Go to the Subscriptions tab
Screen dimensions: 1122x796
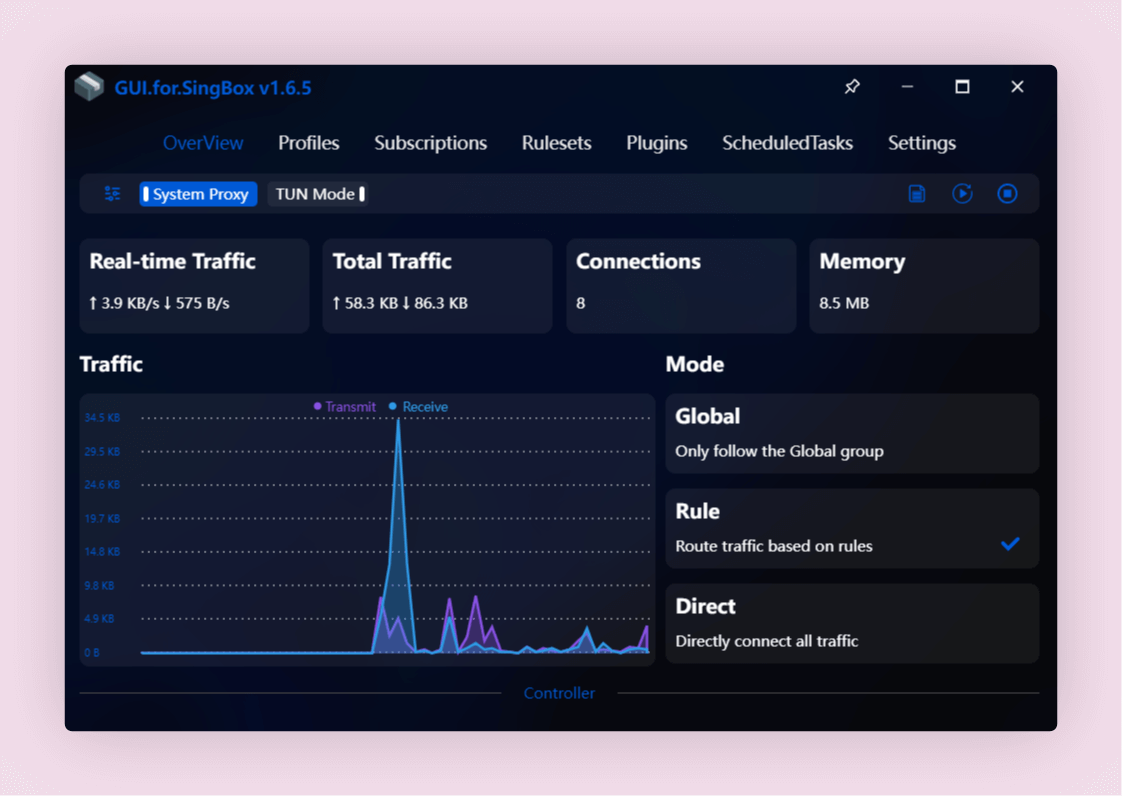pyautogui.click(x=431, y=143)
